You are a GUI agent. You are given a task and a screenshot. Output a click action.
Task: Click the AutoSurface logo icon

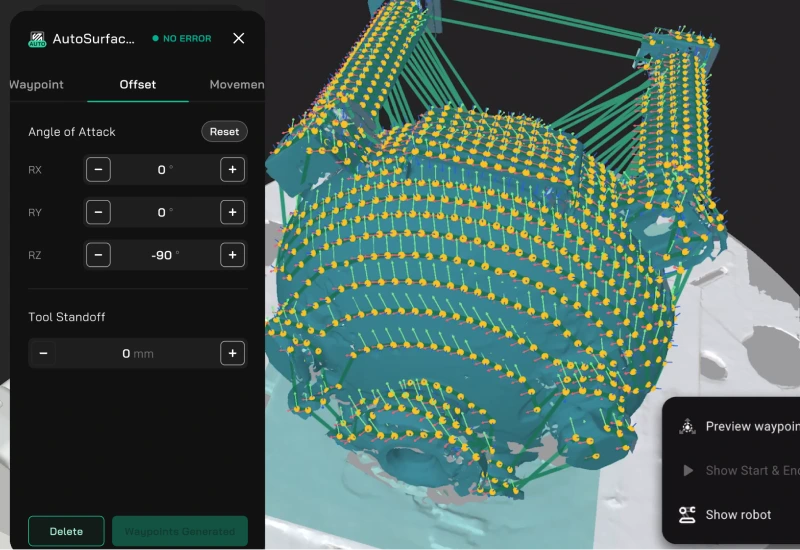[x=37, y=39]
